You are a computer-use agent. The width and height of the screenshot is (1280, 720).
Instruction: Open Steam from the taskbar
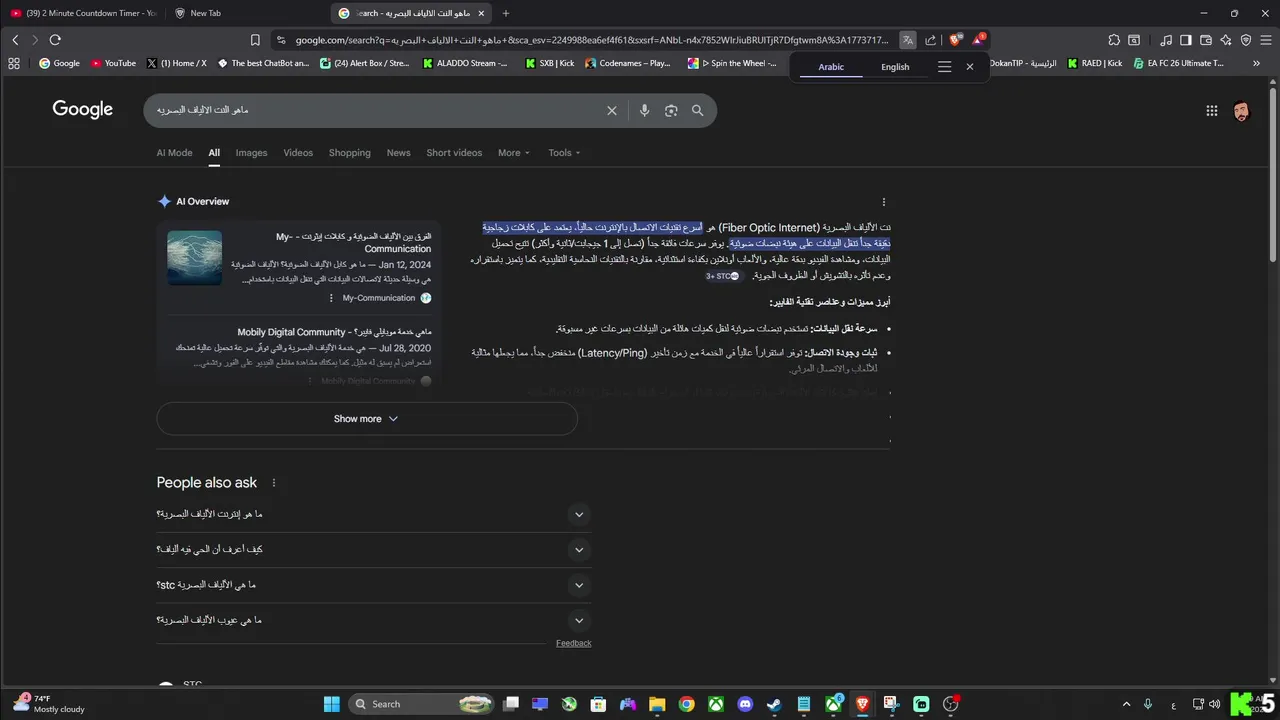(774, 704)
